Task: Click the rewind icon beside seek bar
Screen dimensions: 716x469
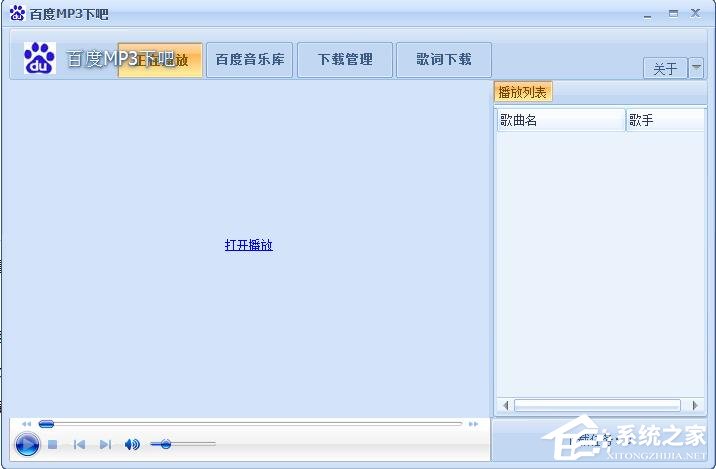Action: pyautogui.click(x=26, y=424)
